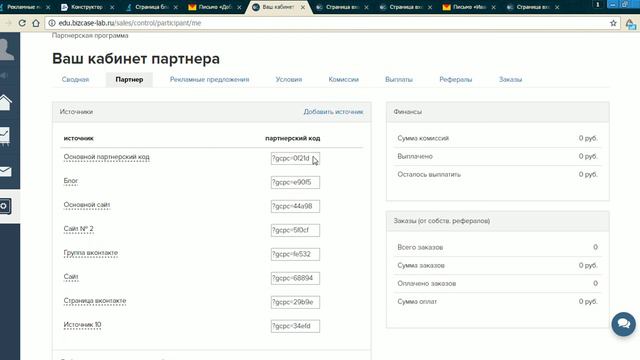Select the ?gcpc=44a98 code field
The height and width of the screenshot is (360, 640).
(295, 207)
